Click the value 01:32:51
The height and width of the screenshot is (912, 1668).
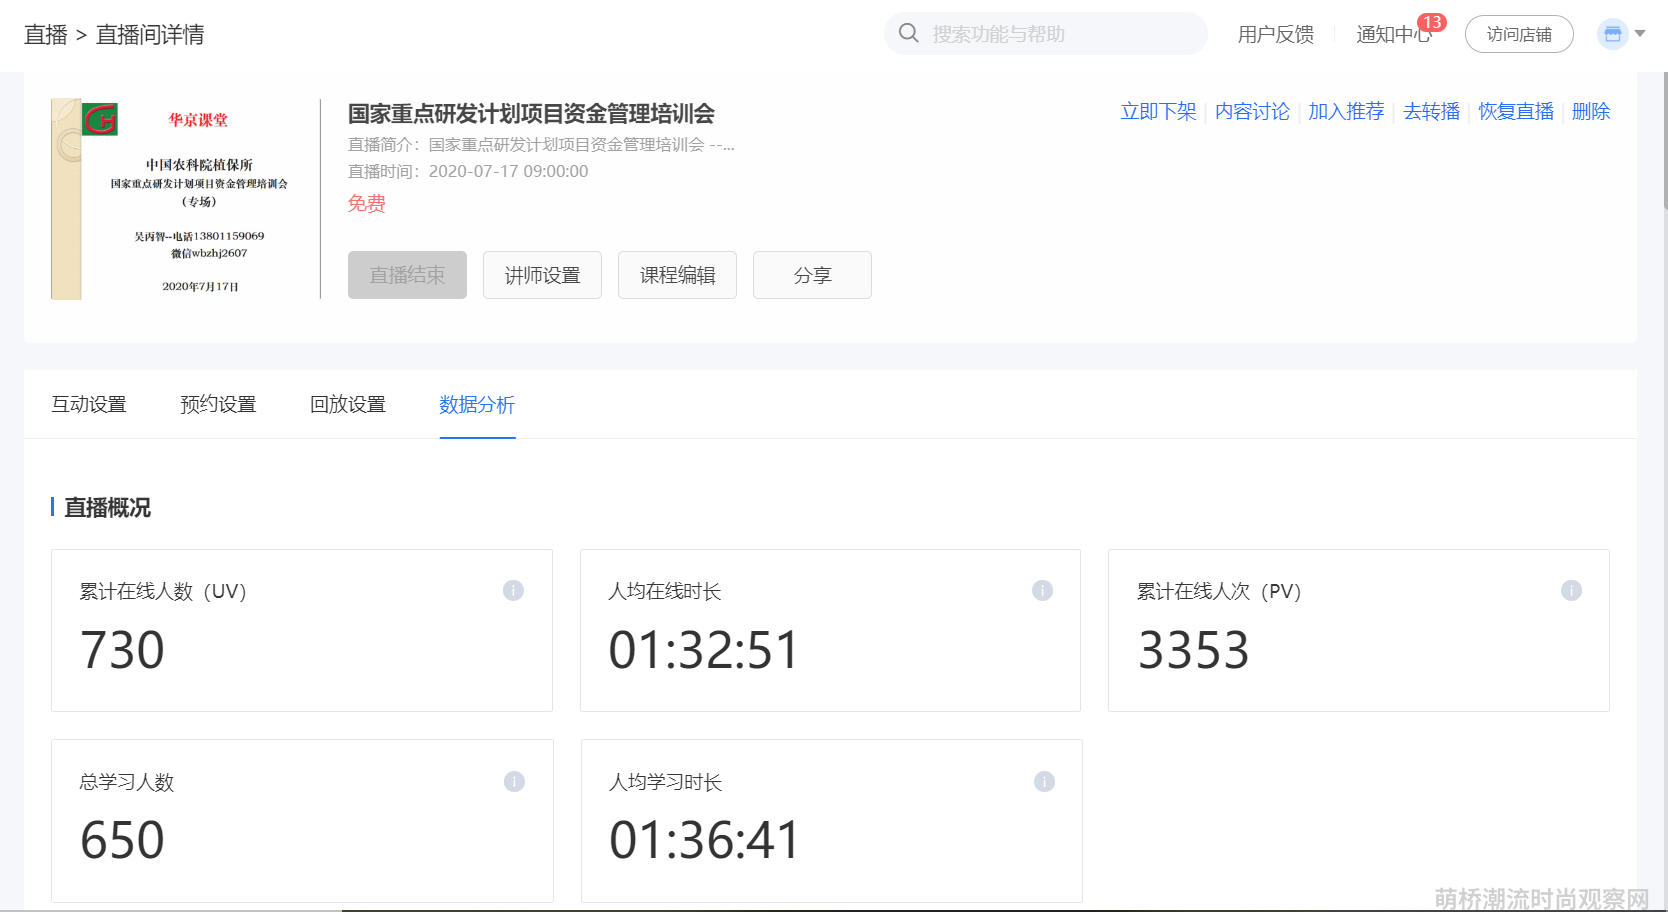click(704, 650)
